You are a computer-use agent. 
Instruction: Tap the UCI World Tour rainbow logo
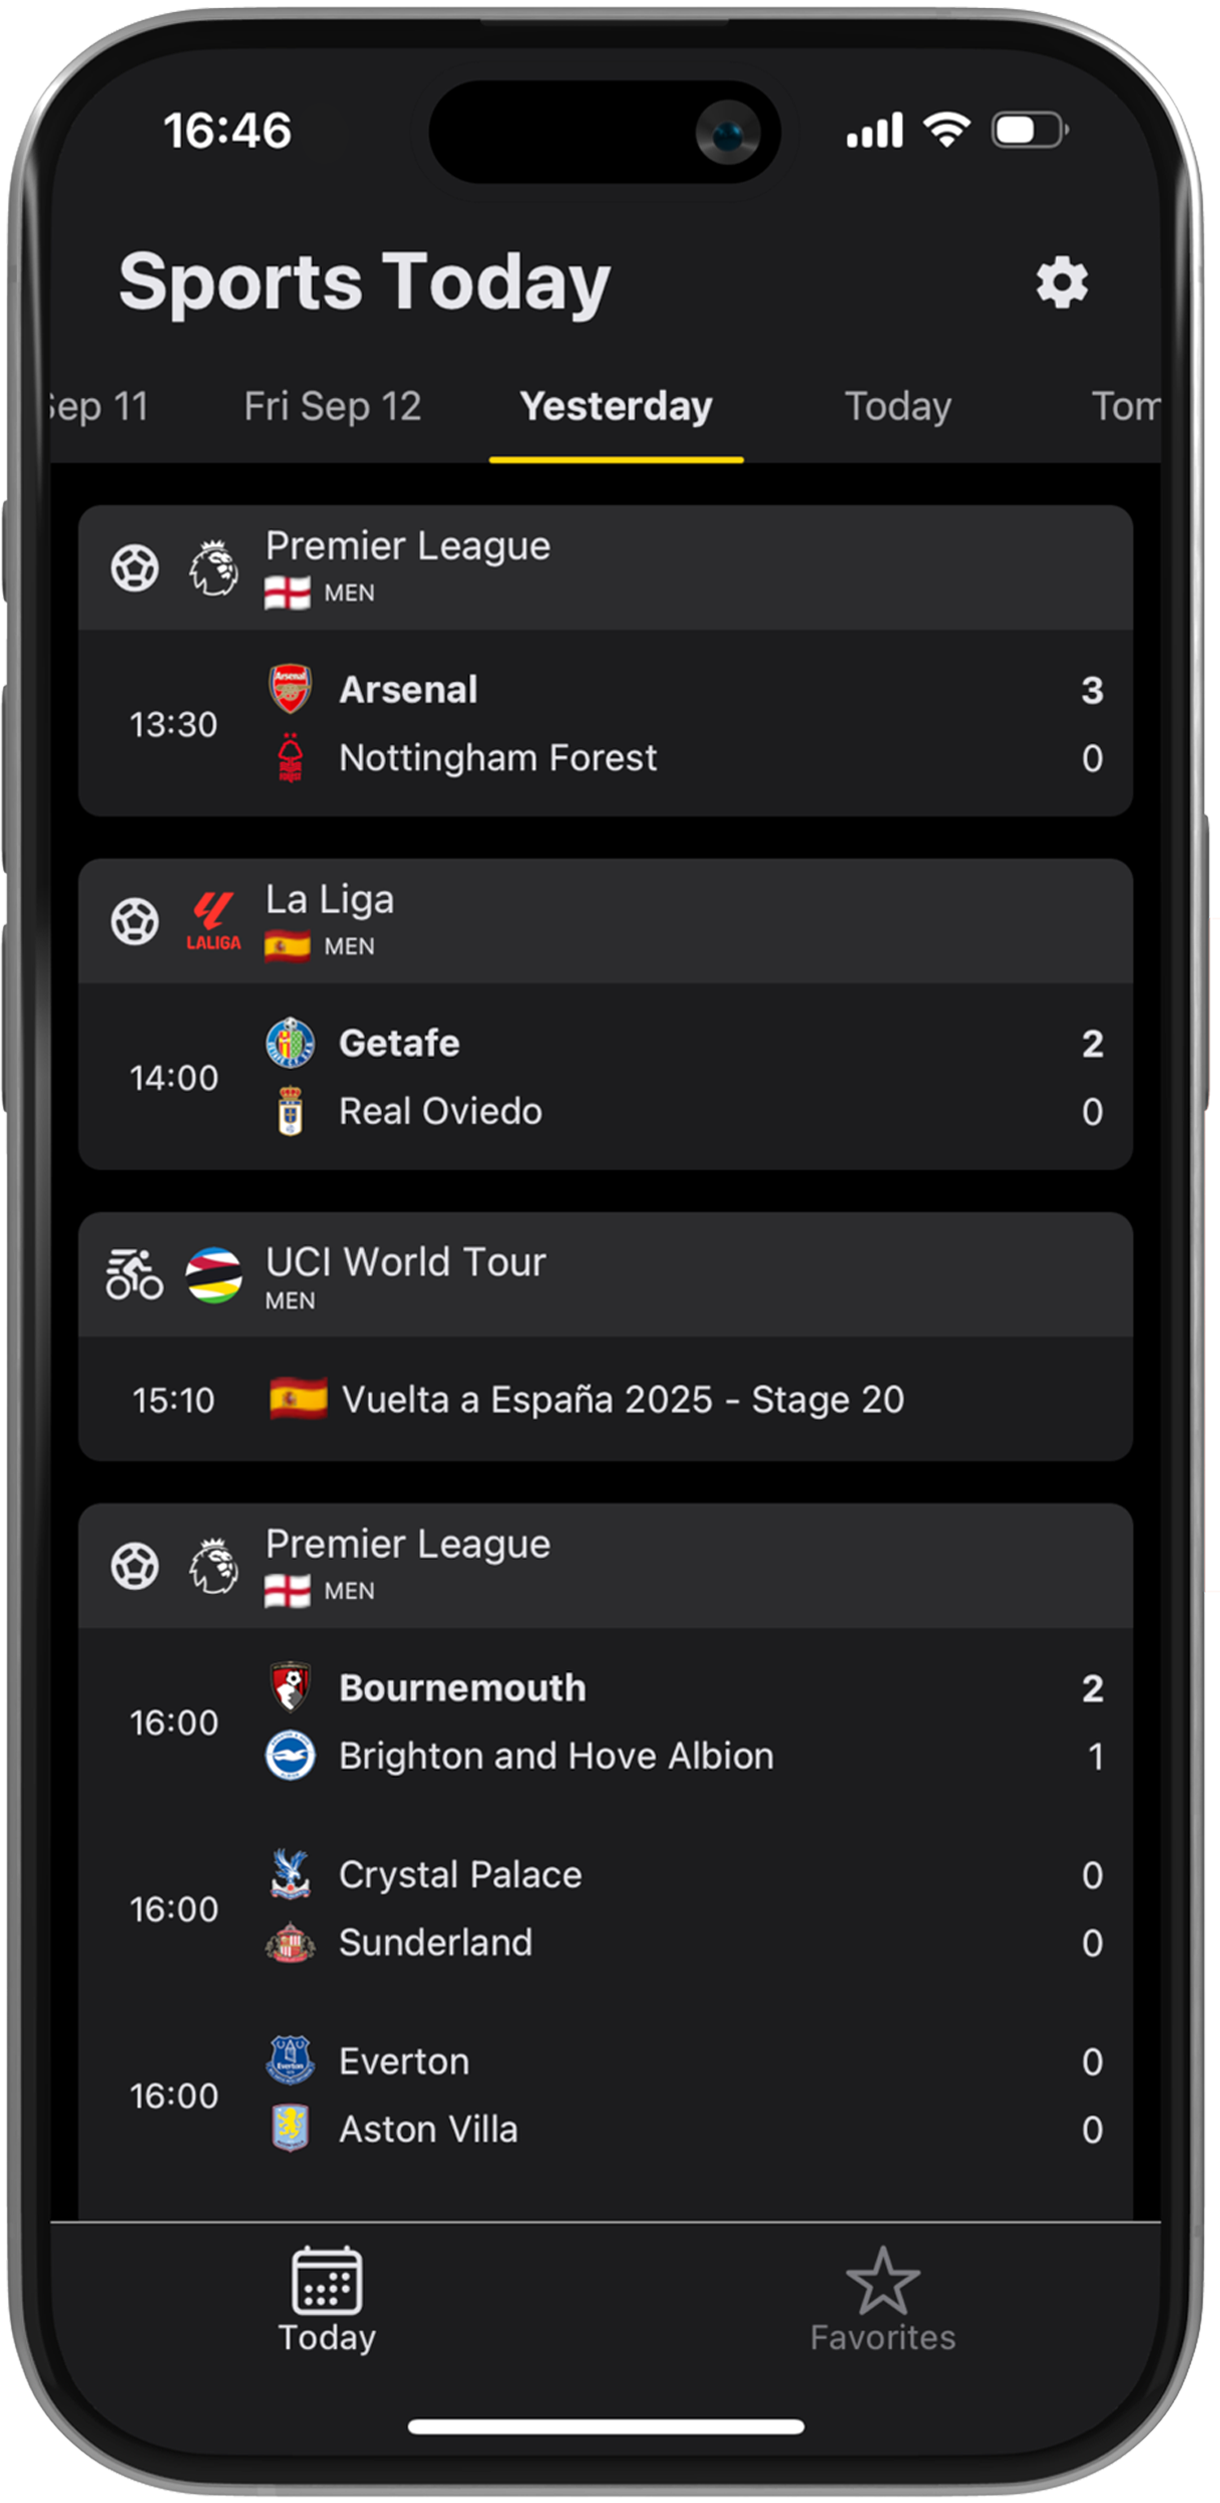[213, 1275]
